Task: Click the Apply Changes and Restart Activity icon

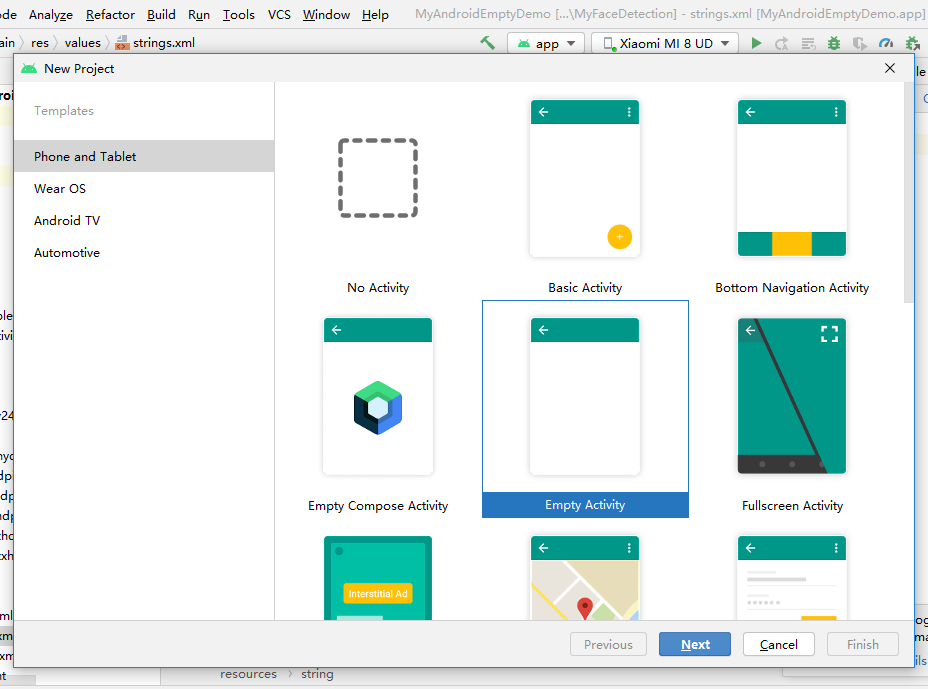Action: [782, 43]
